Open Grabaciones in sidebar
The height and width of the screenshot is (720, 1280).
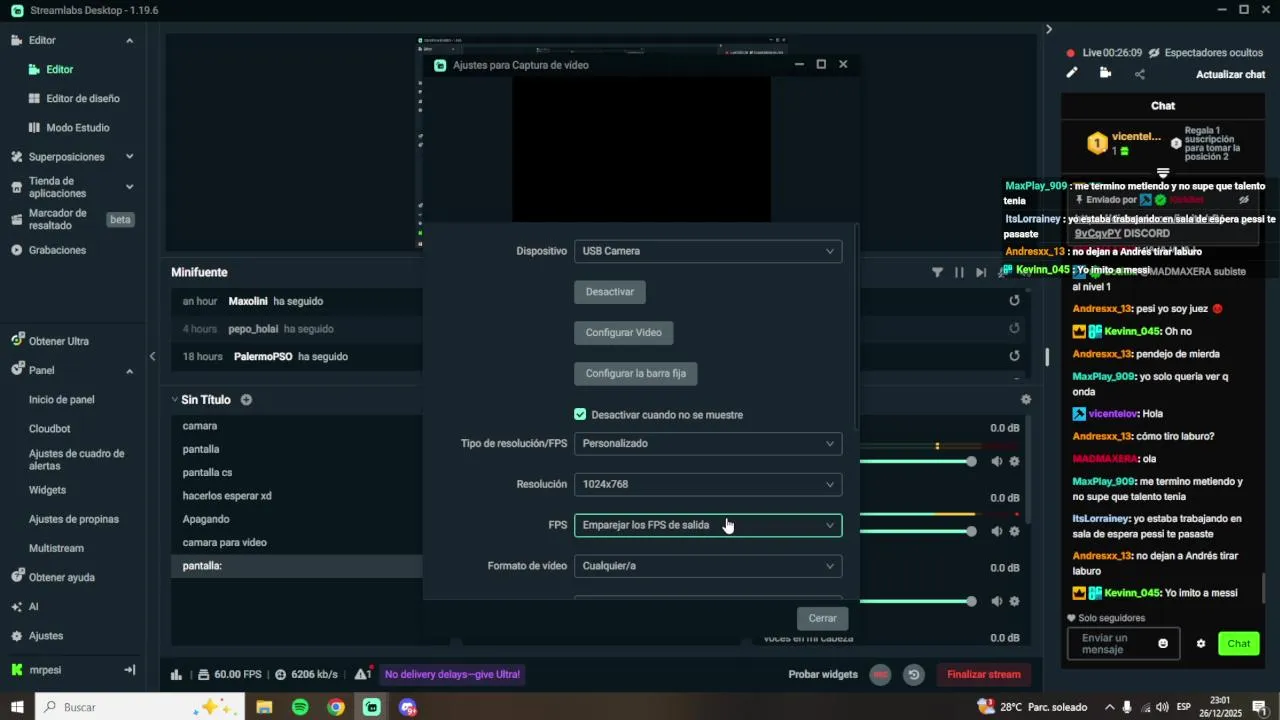57,250
